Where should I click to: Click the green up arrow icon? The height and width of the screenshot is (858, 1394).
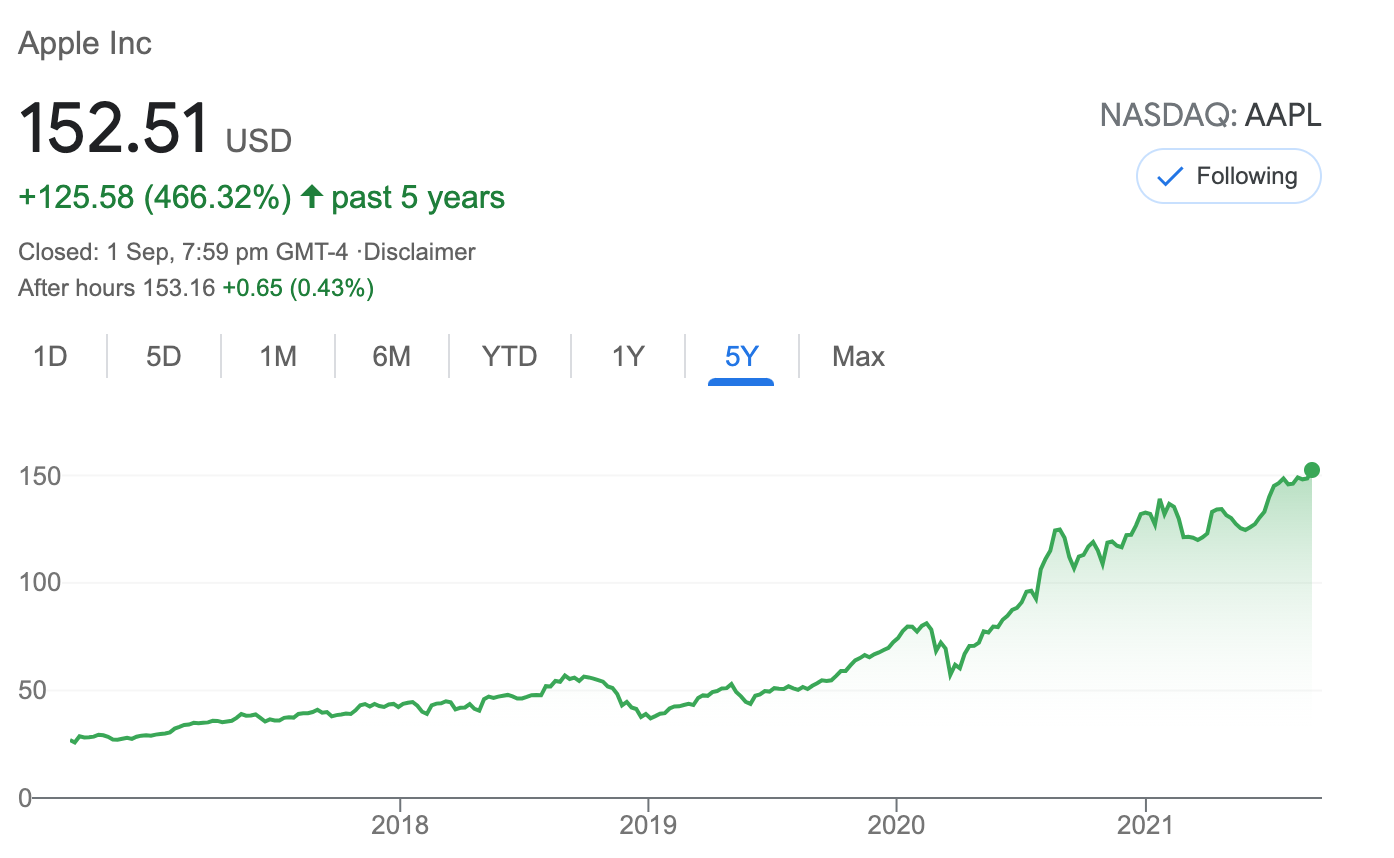point(312,197)
